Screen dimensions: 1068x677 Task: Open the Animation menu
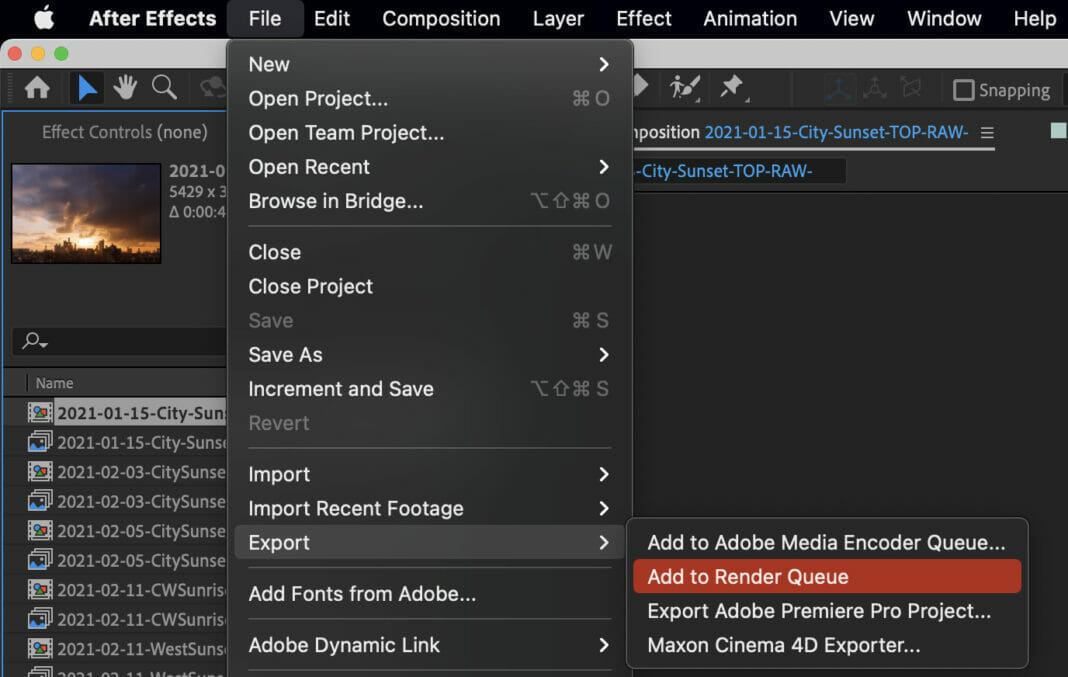click(749, 18)
